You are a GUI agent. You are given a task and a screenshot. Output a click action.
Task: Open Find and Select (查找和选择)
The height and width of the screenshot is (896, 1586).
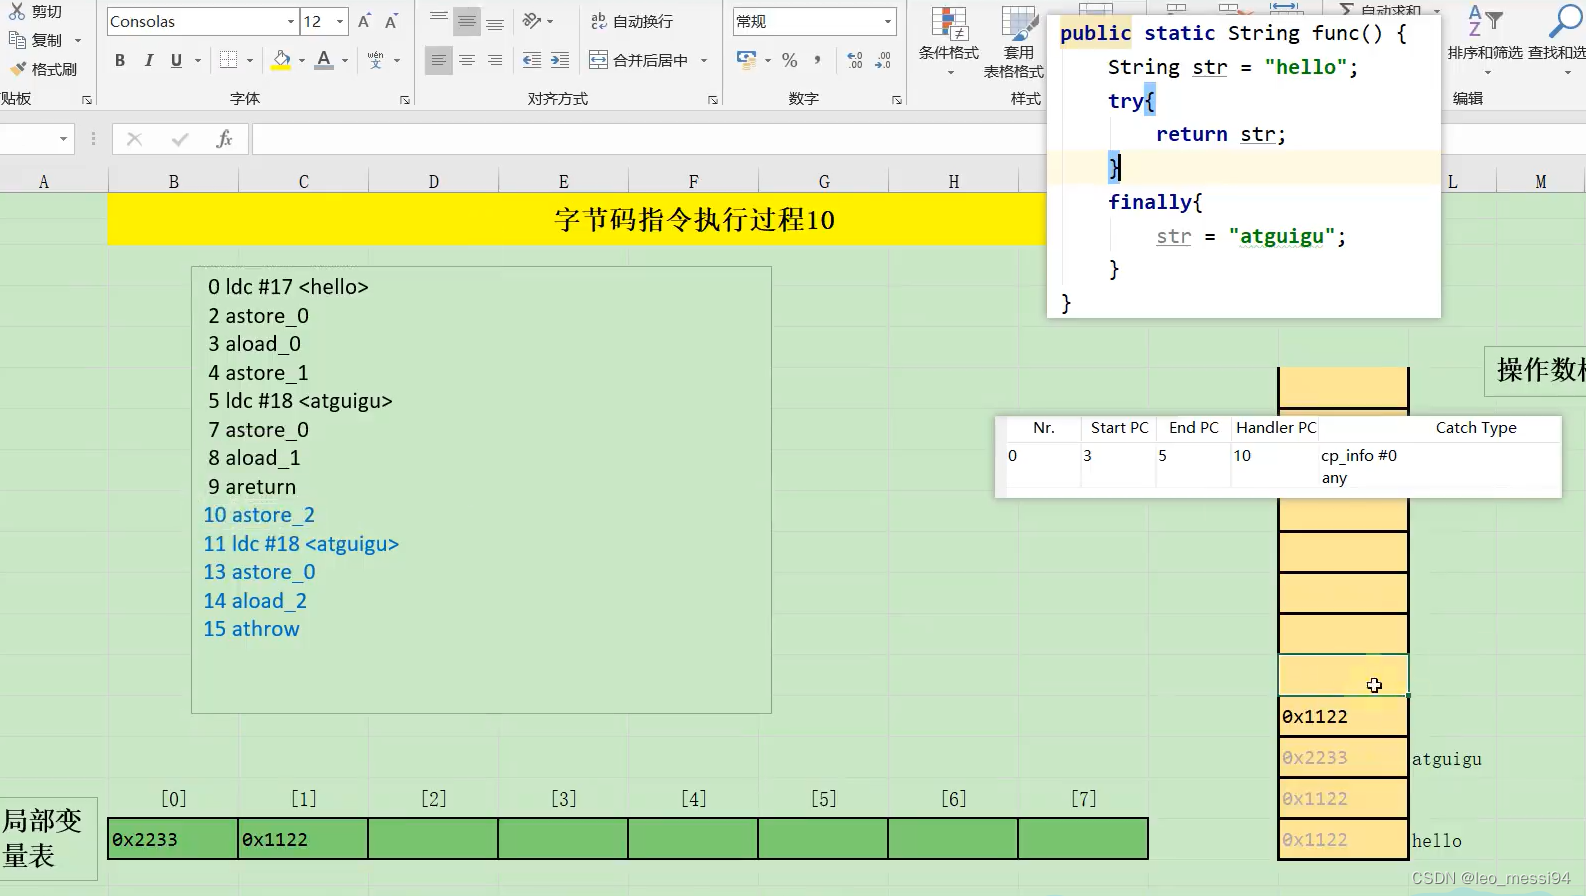[1556, 38]
